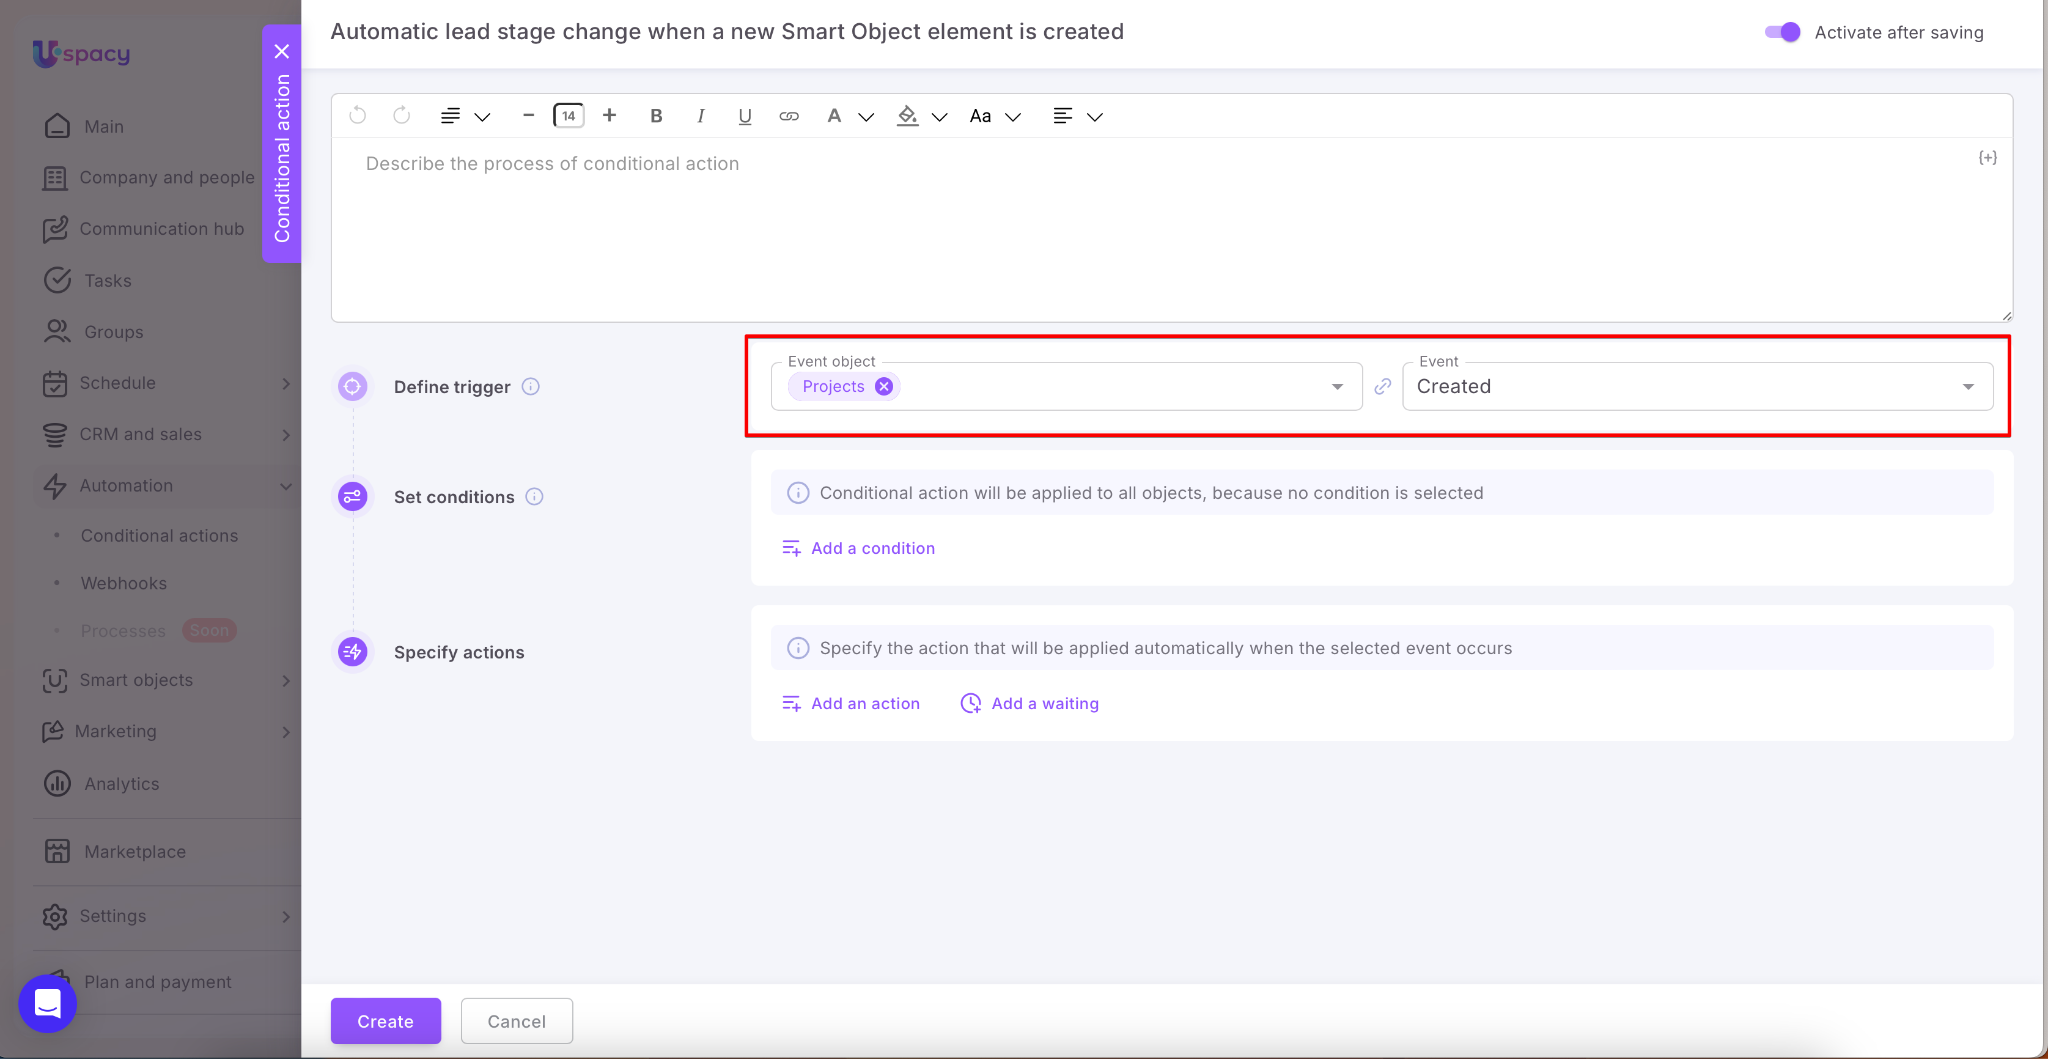Screen dimensions: 2048x1059
Task: Click the insert link icon in the toolbar
Action: pos(789,116)
